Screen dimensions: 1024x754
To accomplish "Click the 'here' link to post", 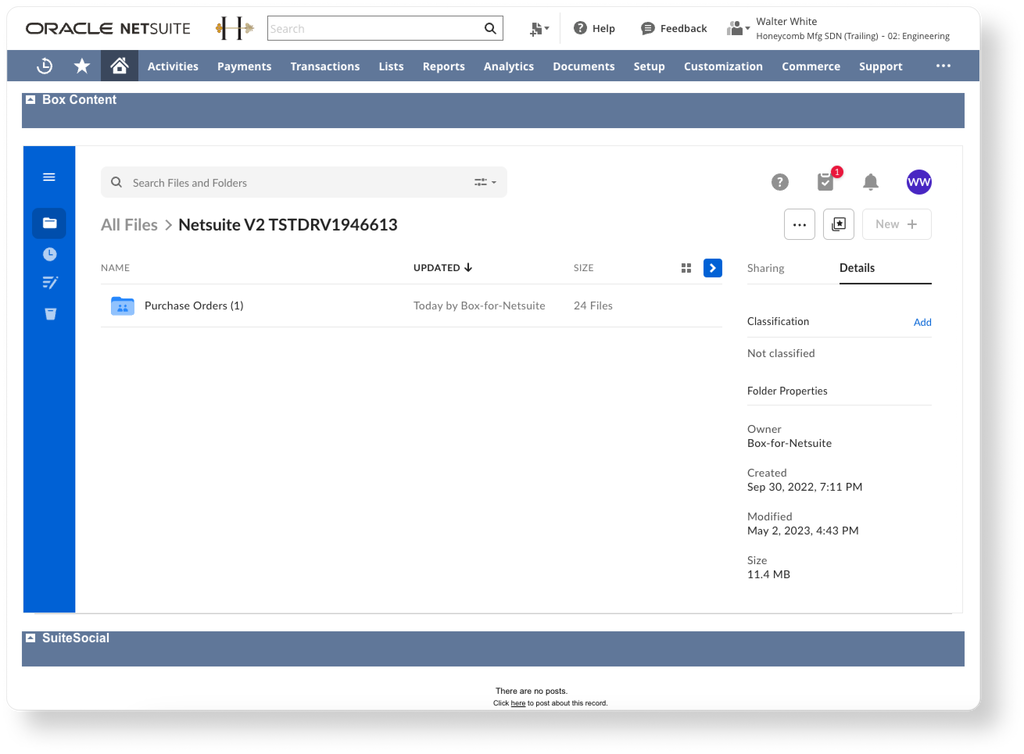I will (x=518, y=703).
